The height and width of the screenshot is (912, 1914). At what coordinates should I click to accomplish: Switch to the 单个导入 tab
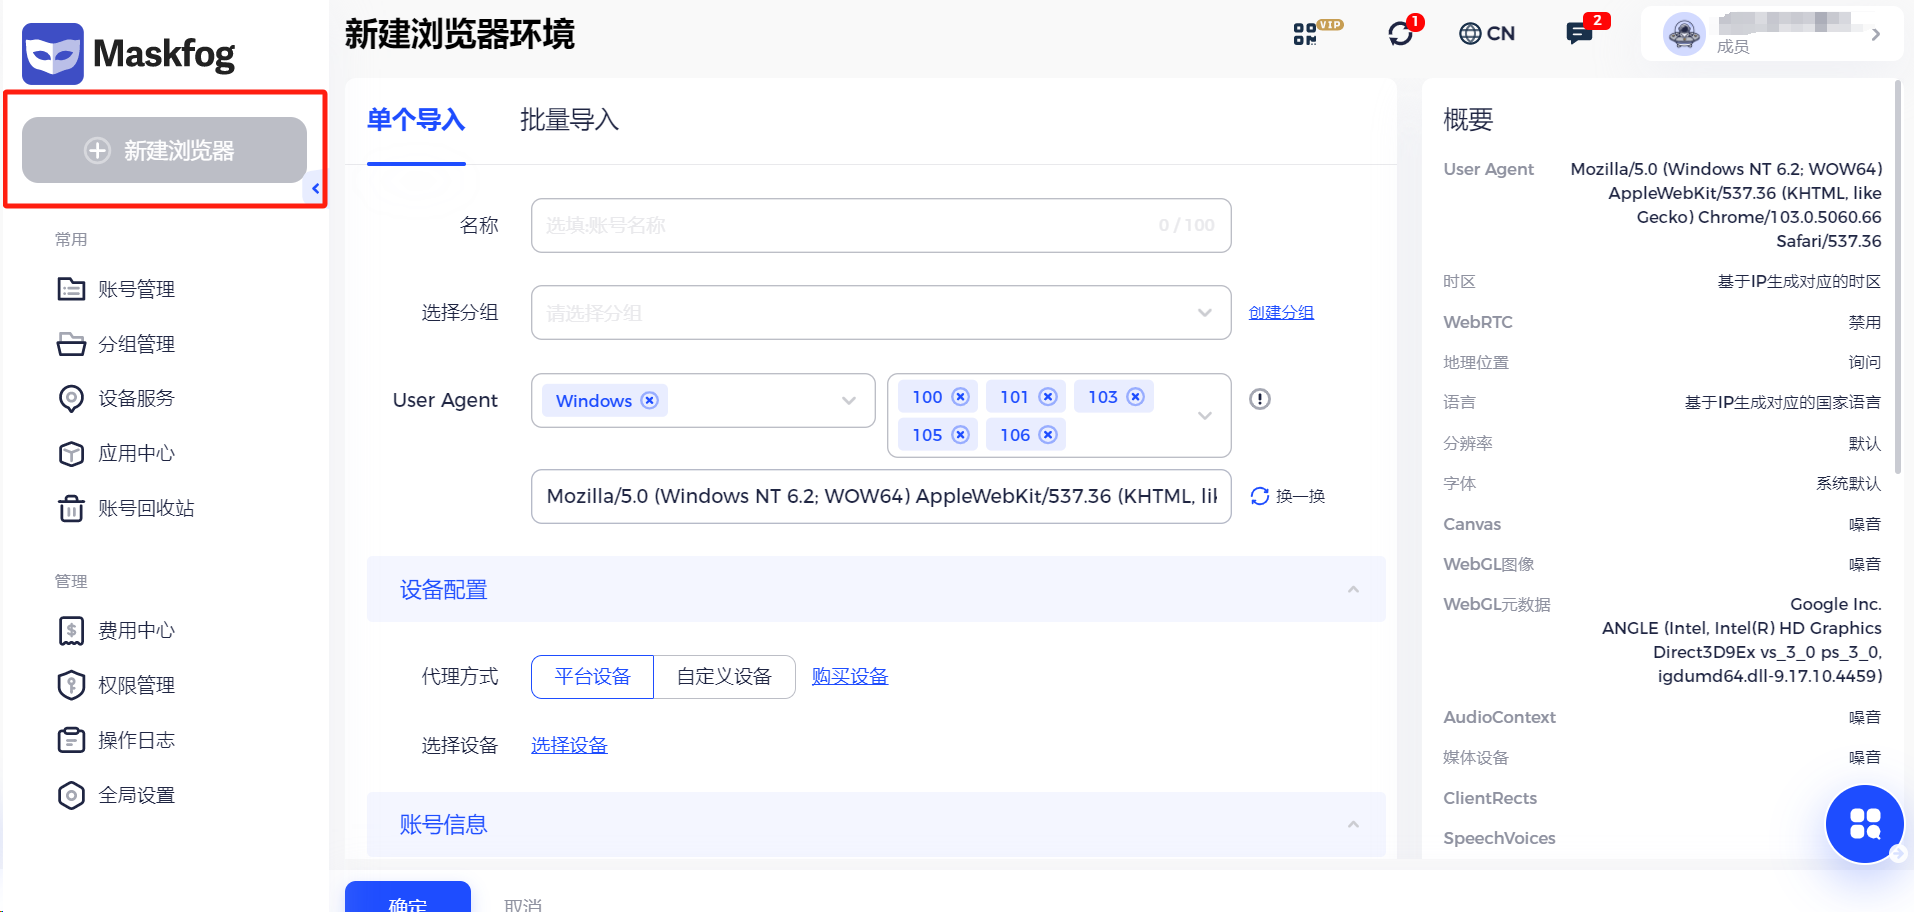pos(415,120)
